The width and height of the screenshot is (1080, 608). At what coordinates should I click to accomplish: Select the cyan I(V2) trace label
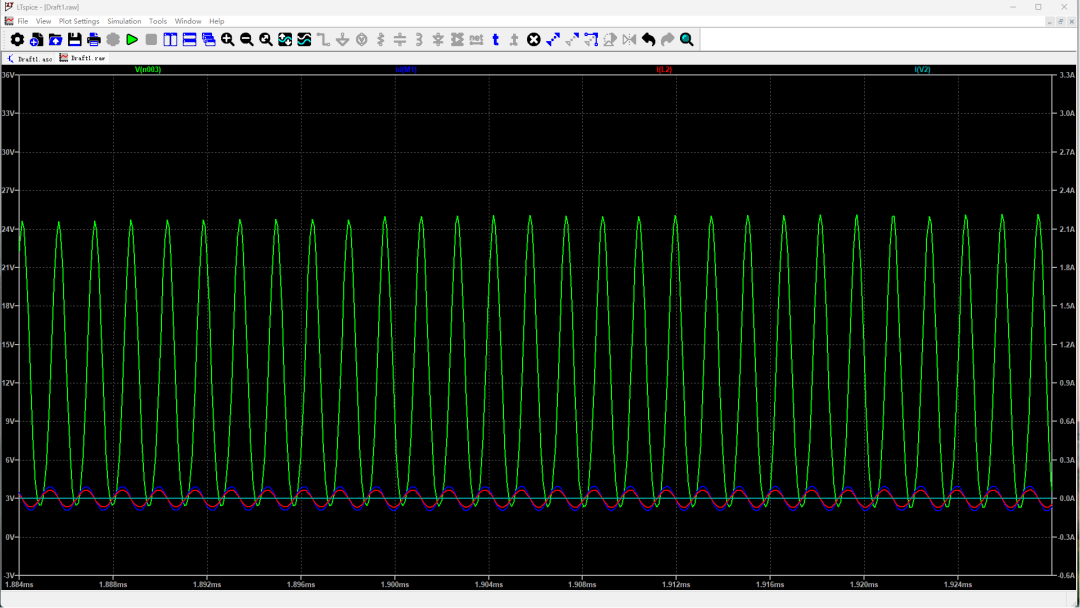[x=922, y=70]
